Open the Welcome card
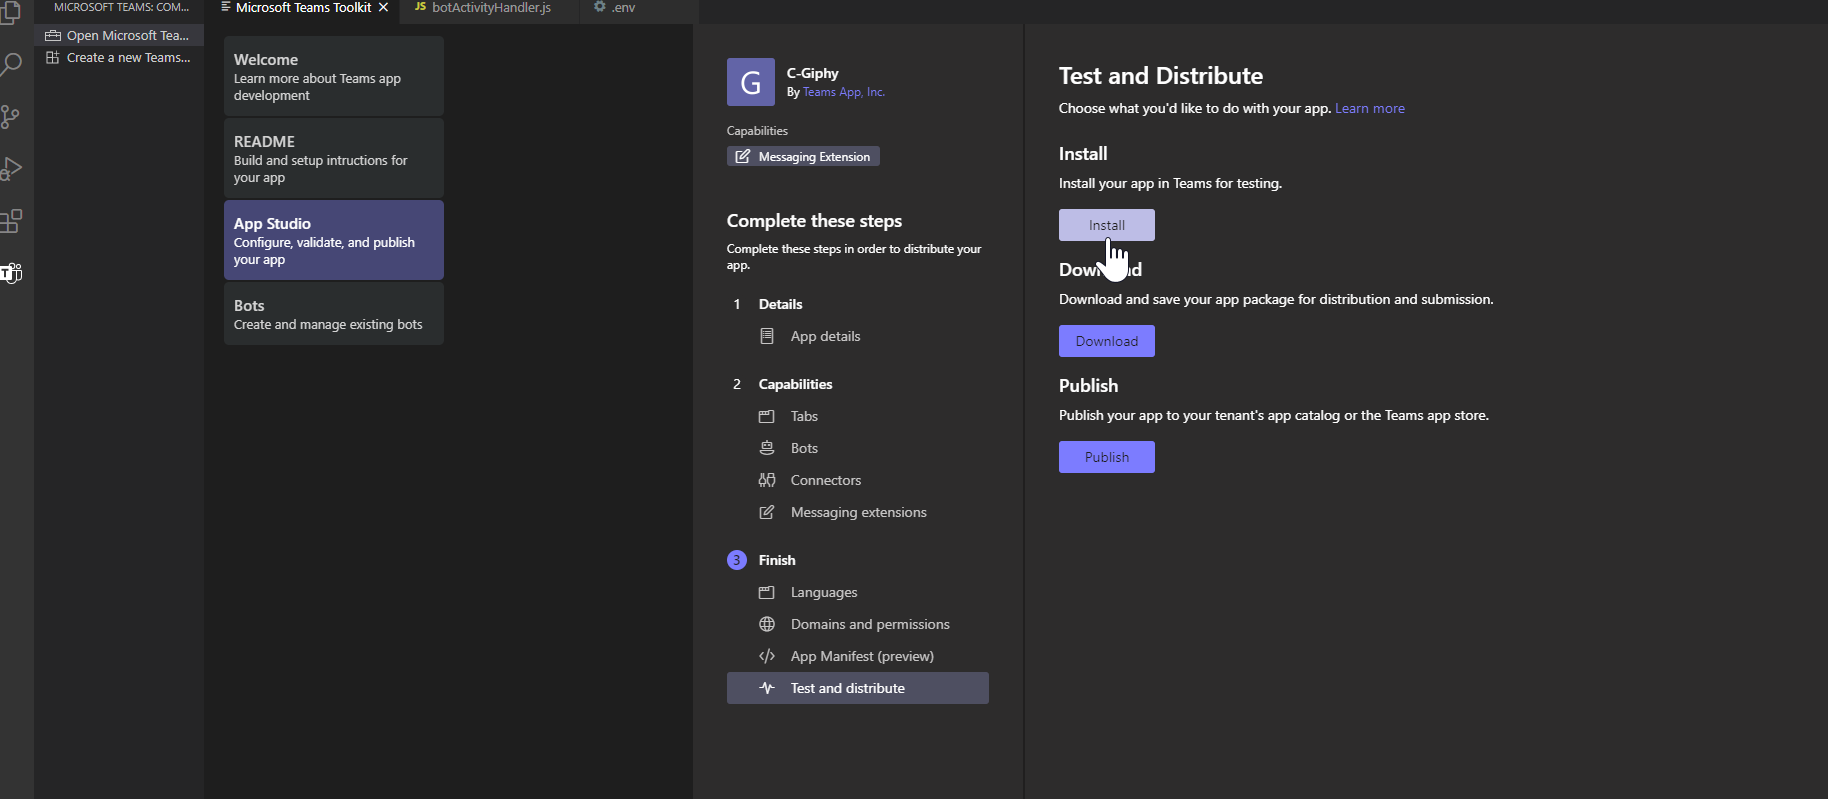1828x799 pixels. click(x=334, y=76)
